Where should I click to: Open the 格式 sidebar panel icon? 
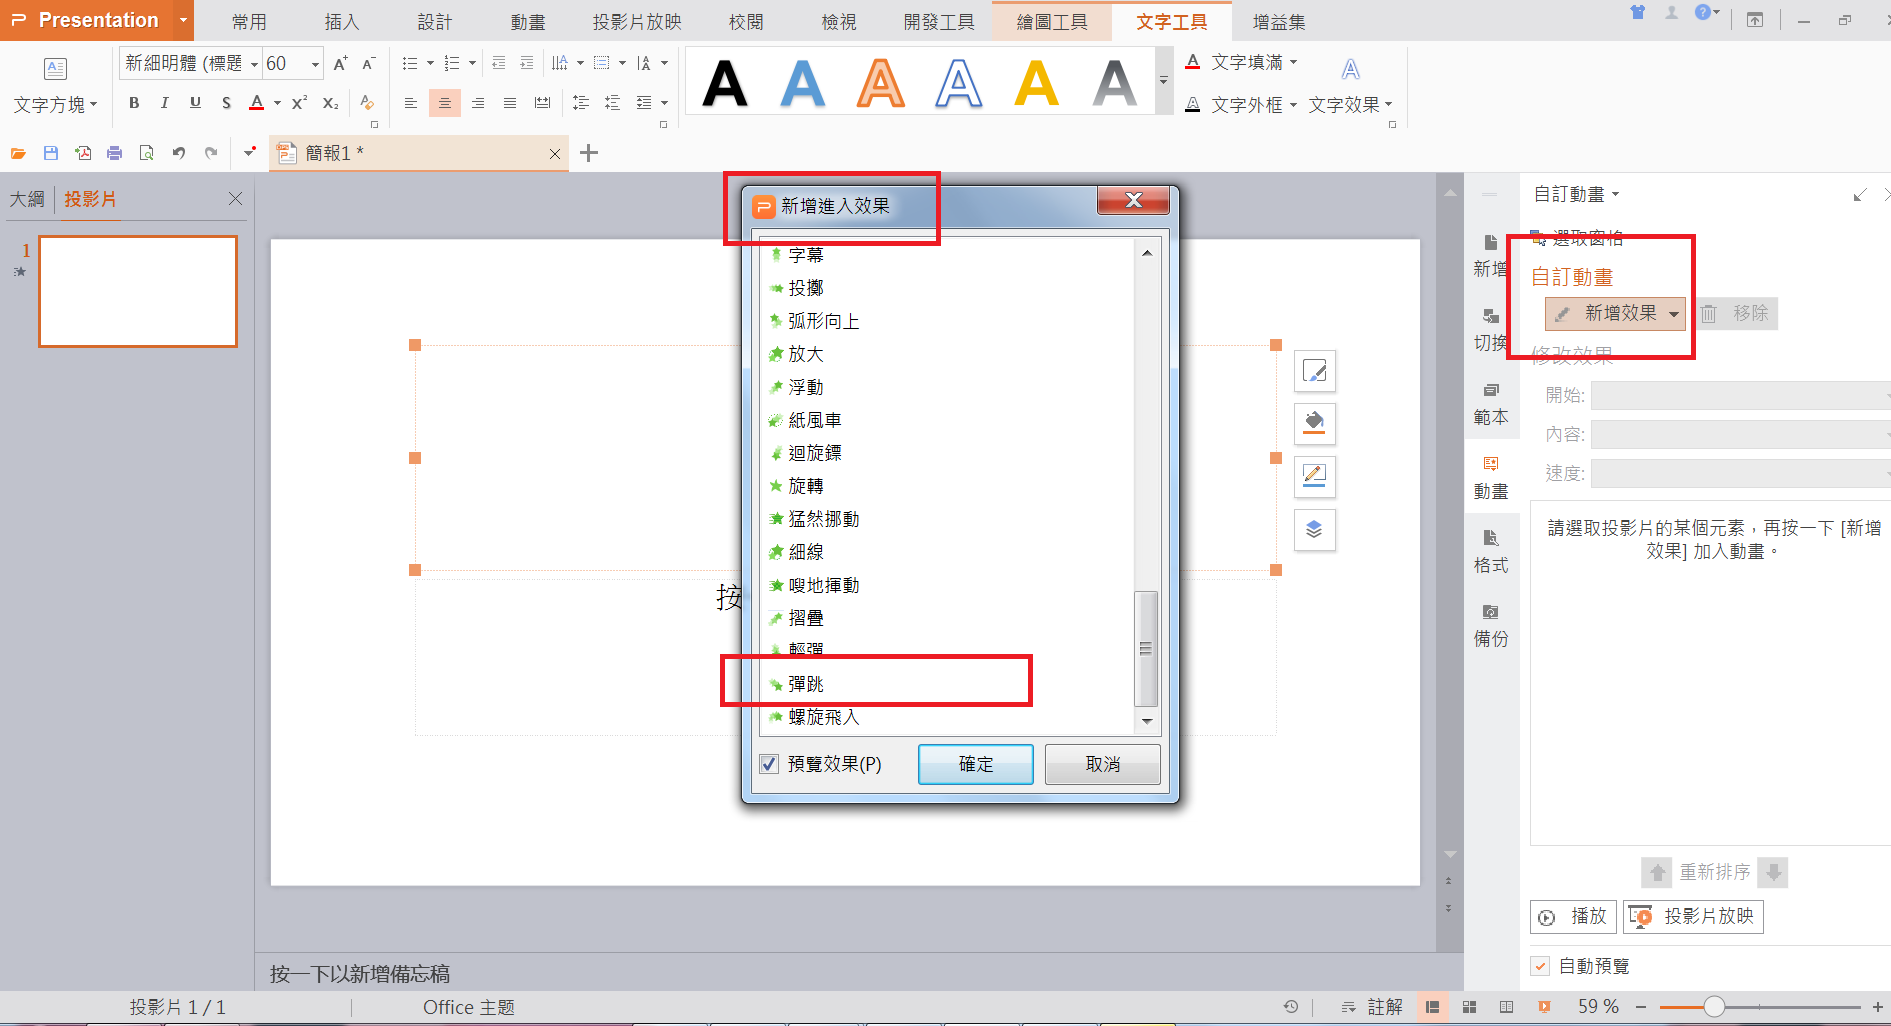click(x=1491, y=552)
